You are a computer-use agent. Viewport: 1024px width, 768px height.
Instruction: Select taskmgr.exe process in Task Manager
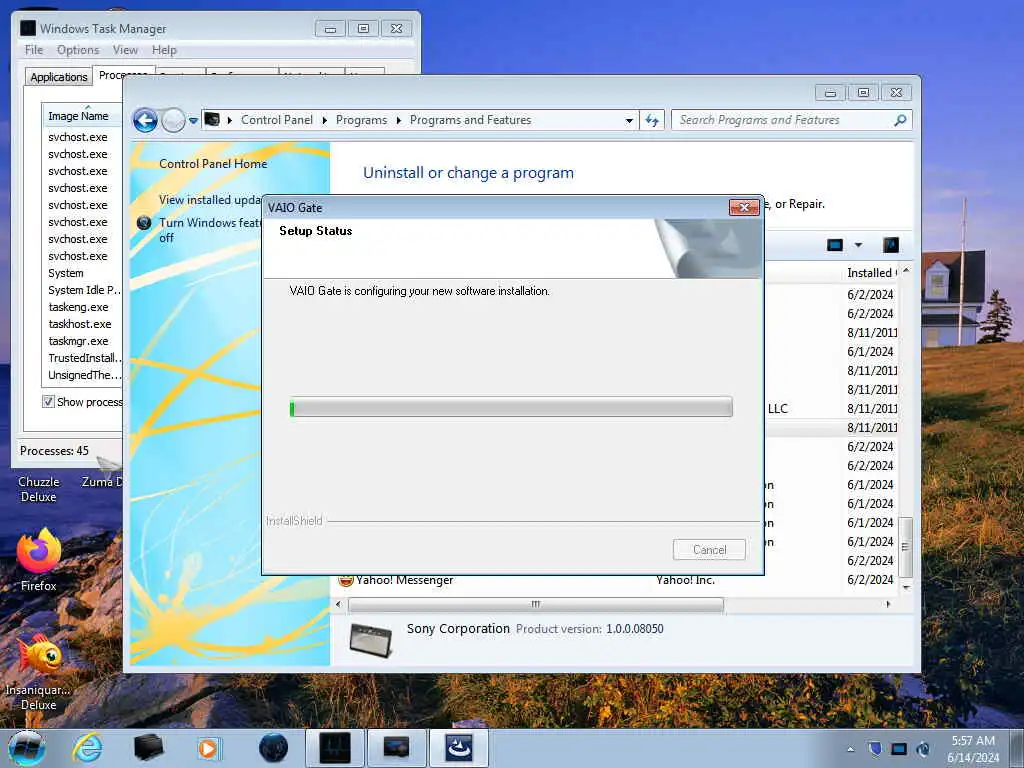click(78, 341)
